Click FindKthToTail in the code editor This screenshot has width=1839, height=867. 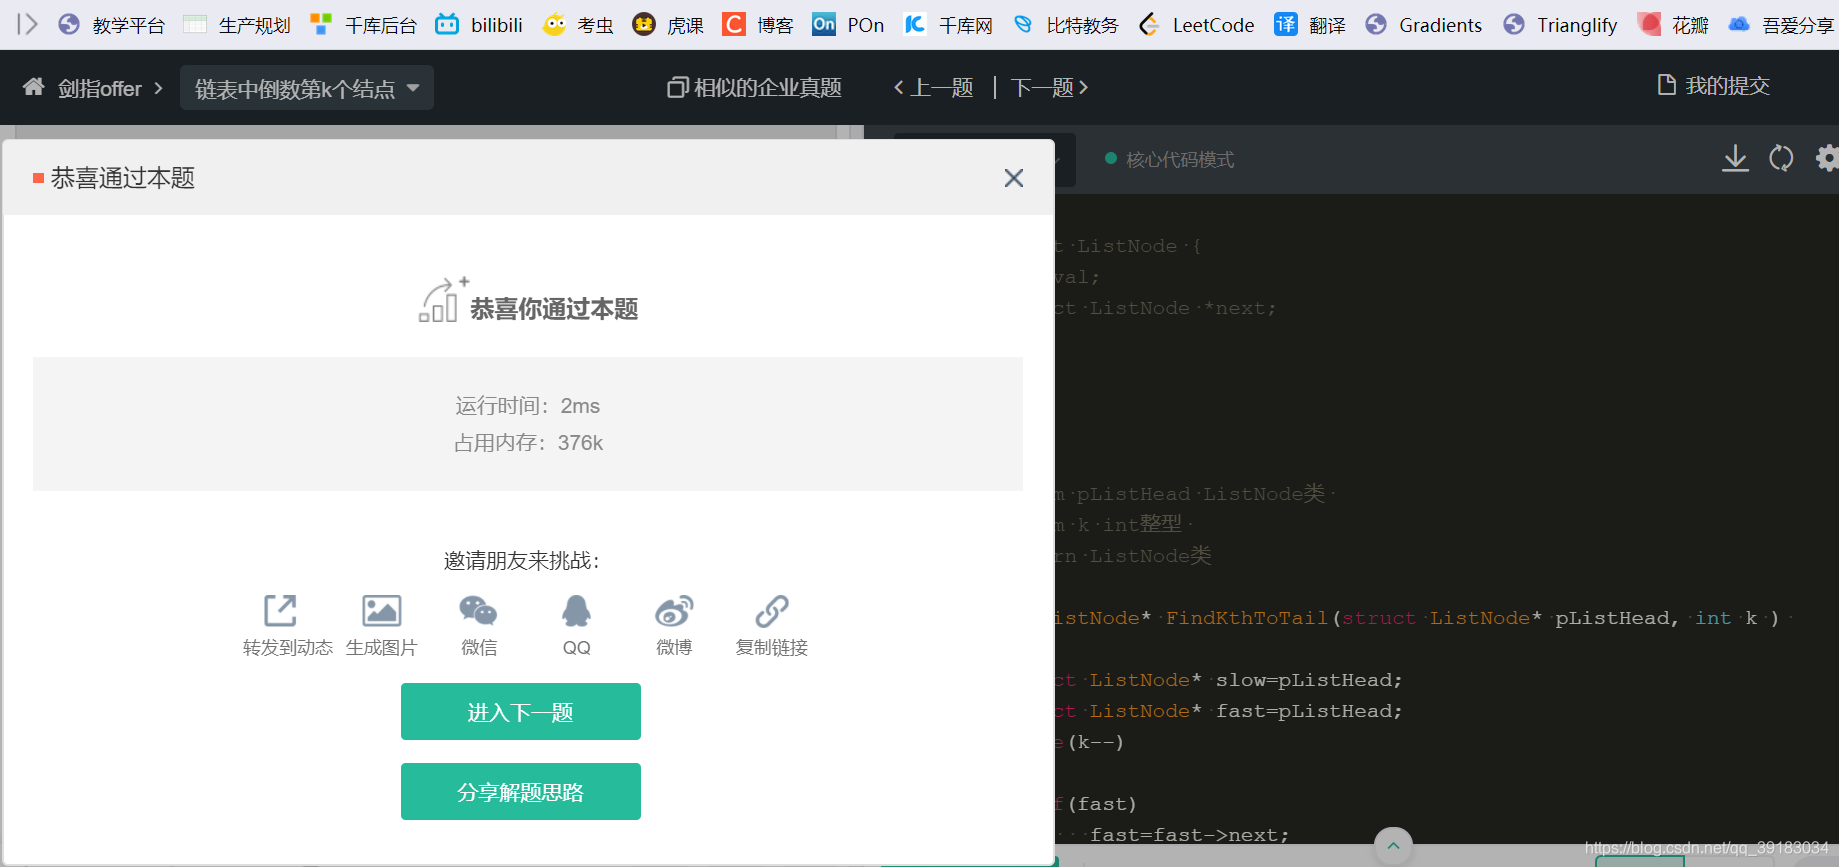point(1247,618)
